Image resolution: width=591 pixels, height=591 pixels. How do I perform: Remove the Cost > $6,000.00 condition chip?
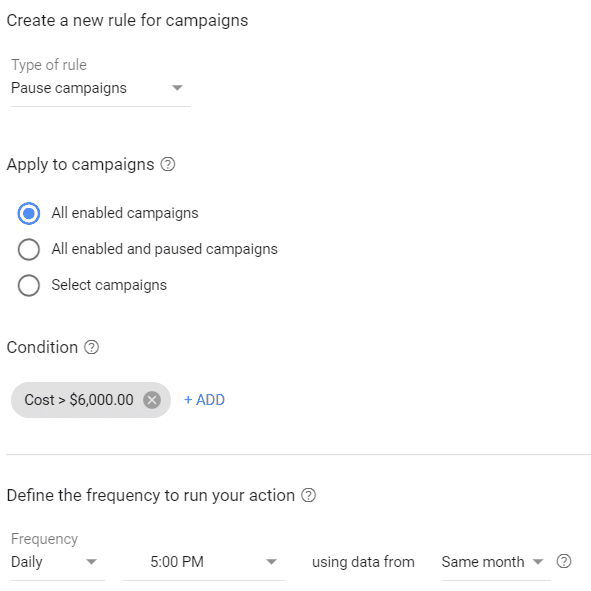pos(152,400)
